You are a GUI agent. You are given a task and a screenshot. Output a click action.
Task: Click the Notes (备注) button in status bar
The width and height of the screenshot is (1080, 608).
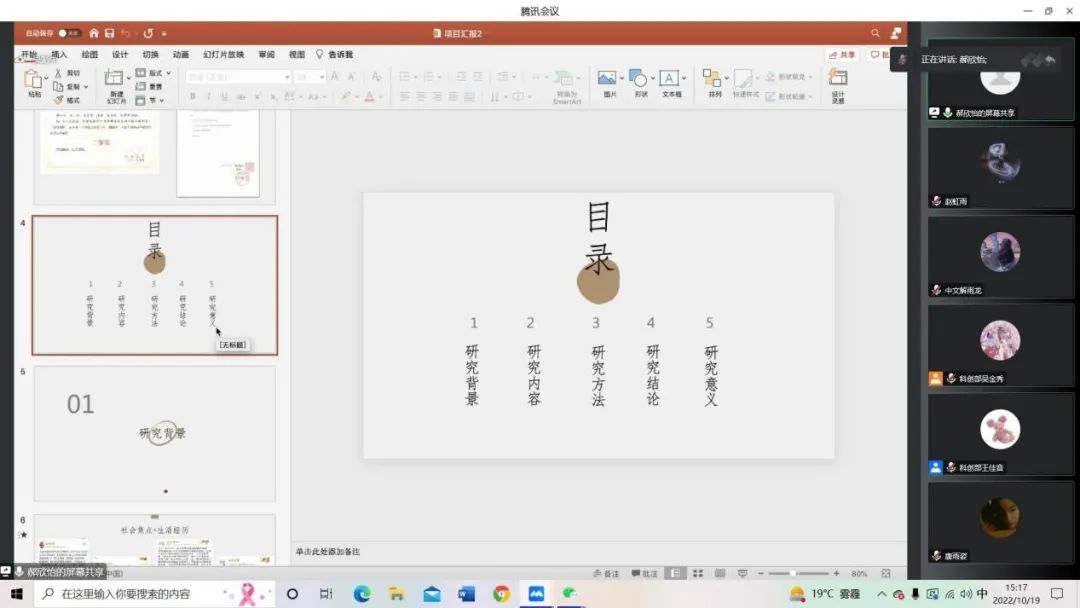(x=606, y=574)
